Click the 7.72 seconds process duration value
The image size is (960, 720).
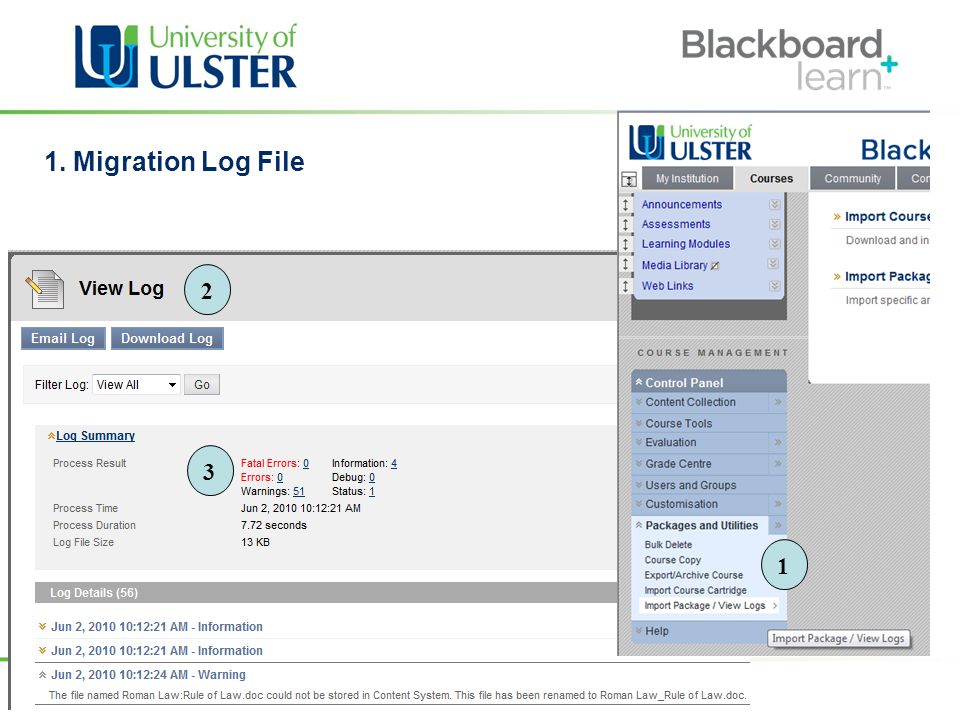click(274, 525)
